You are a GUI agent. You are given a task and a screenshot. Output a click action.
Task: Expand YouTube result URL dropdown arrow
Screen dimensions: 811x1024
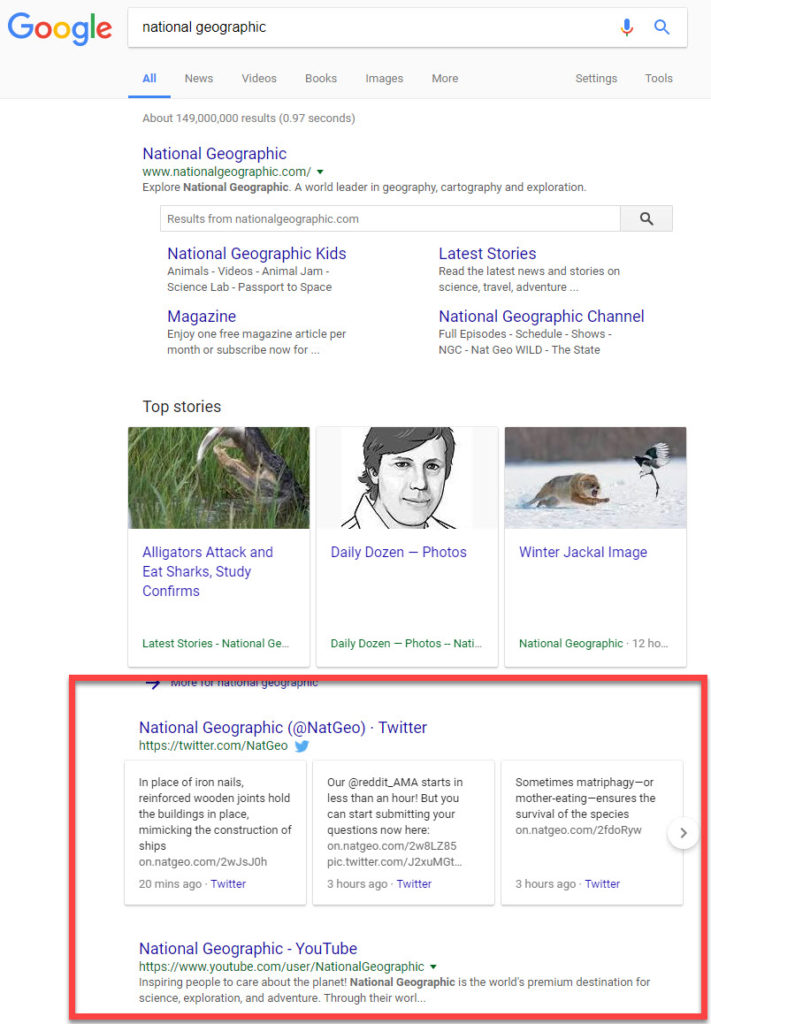(x=433, y=967)
